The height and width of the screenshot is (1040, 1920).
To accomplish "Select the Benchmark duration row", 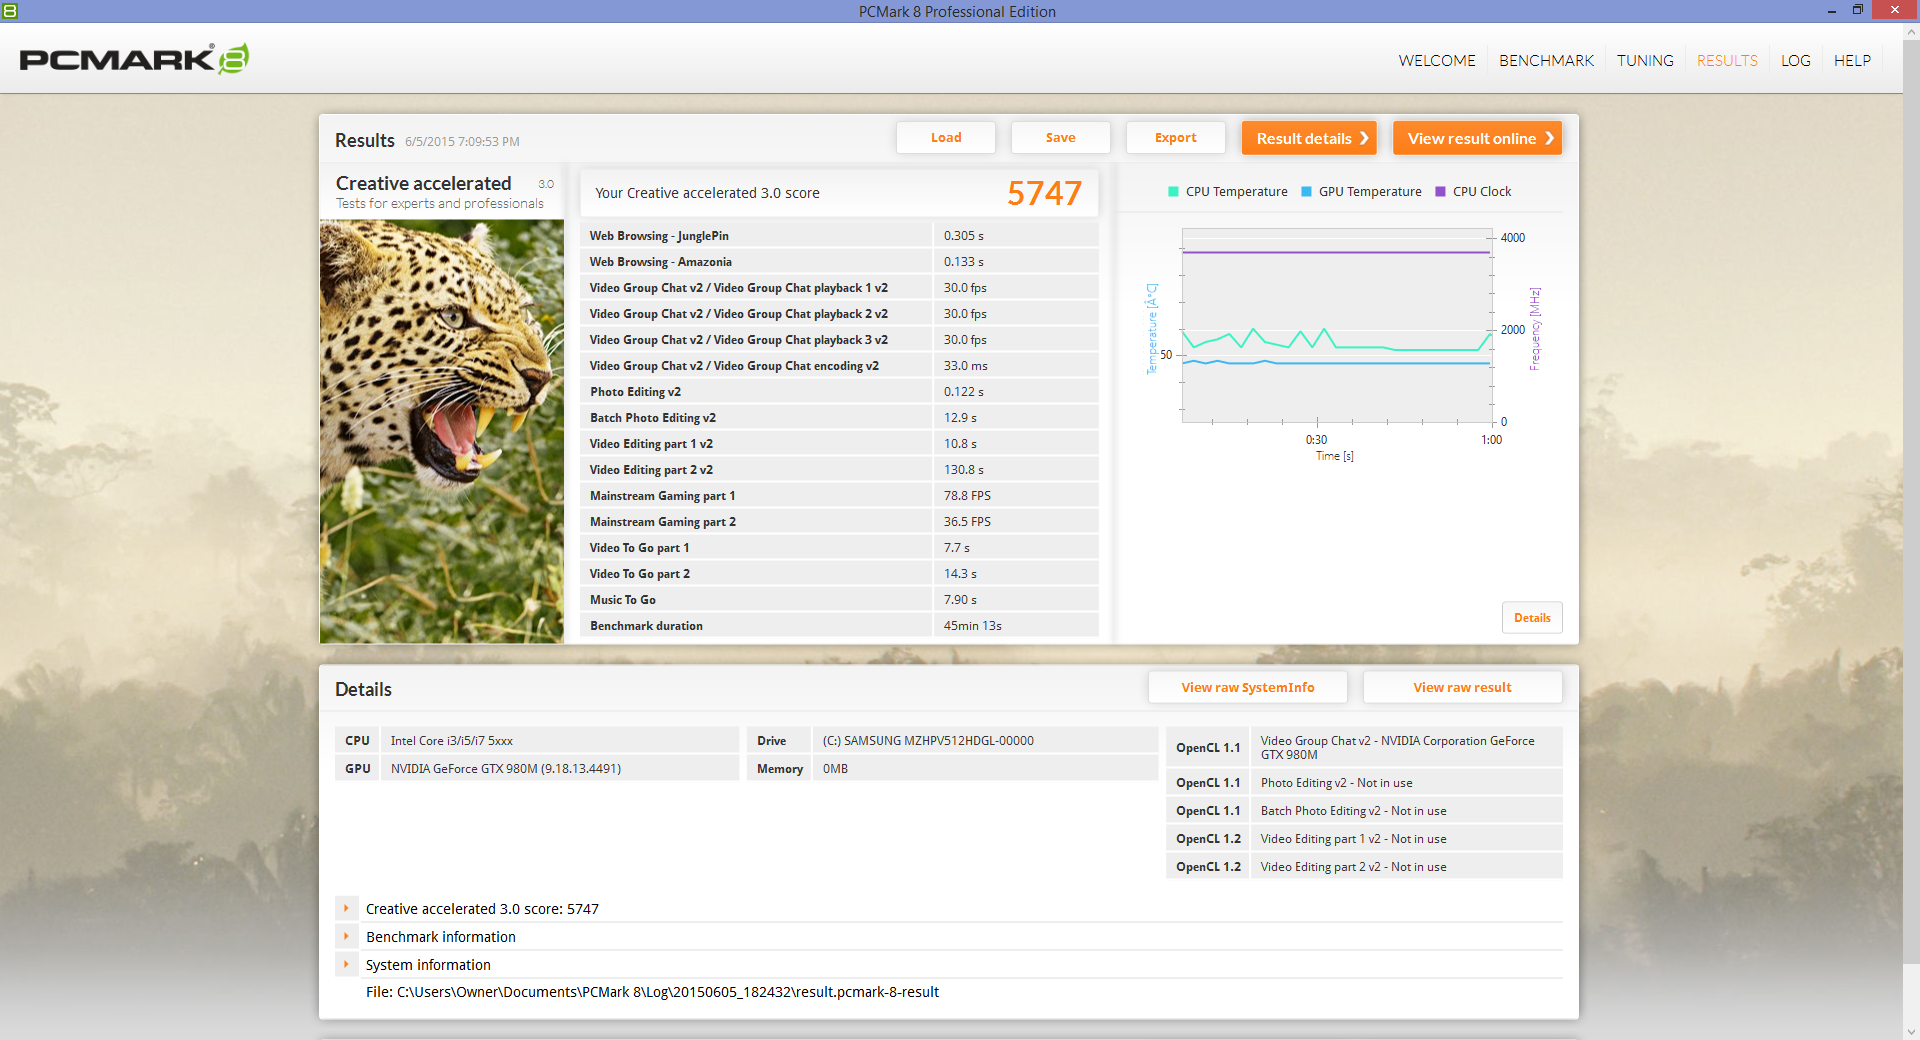I will point(839,626).
